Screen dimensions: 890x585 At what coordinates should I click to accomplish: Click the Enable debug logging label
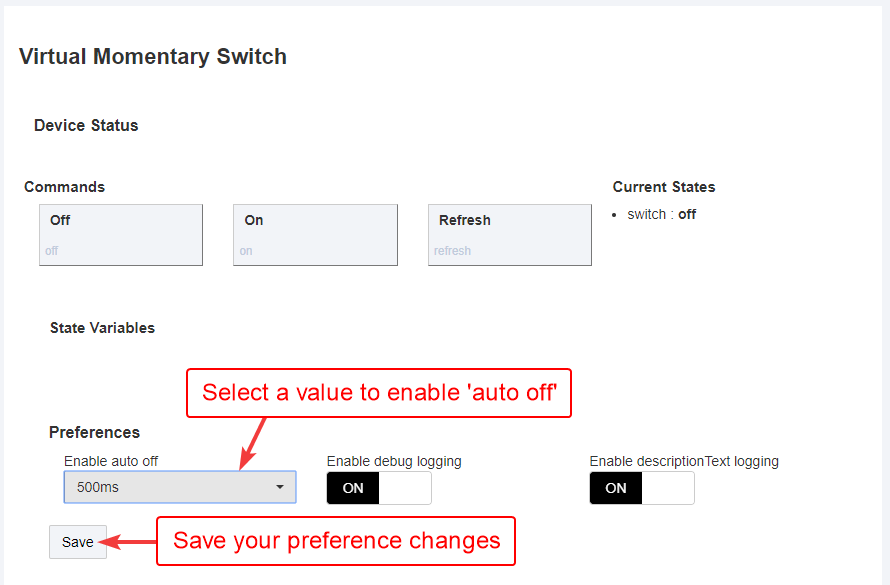(394, 461)
